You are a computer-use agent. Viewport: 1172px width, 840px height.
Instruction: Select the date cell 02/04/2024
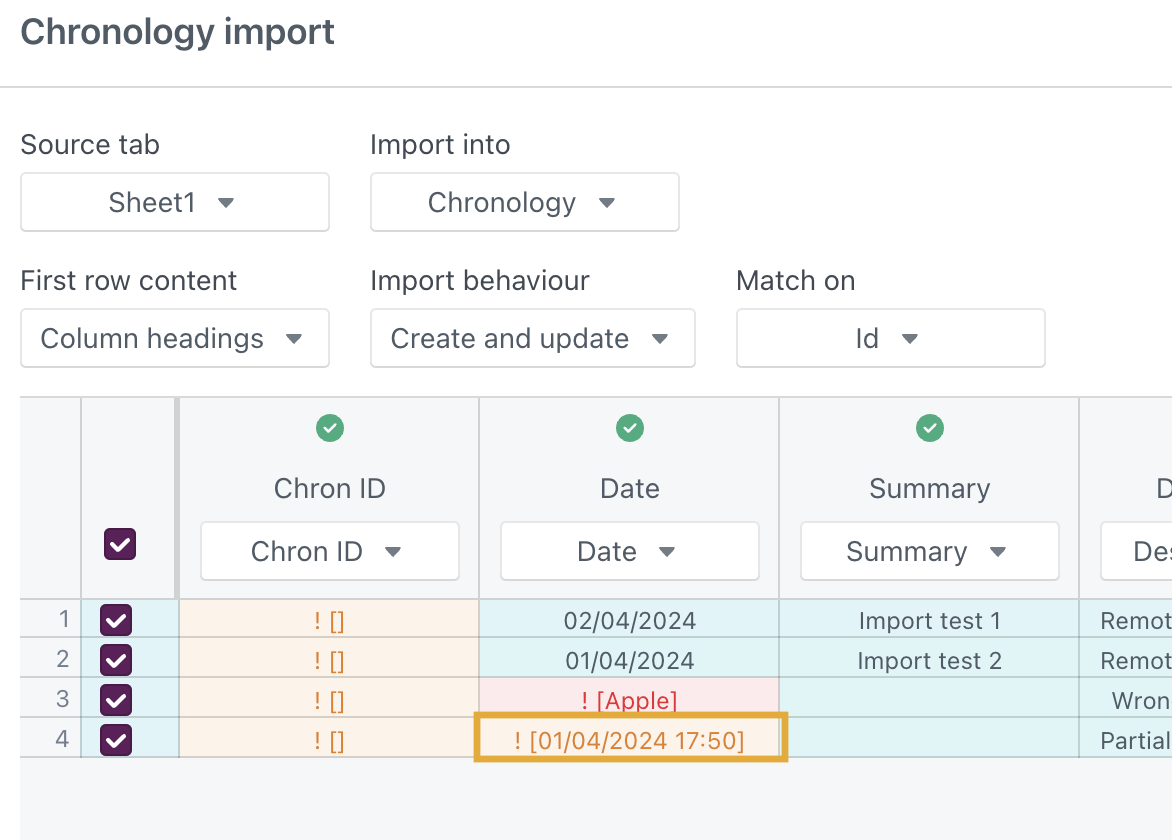point(630,621)
